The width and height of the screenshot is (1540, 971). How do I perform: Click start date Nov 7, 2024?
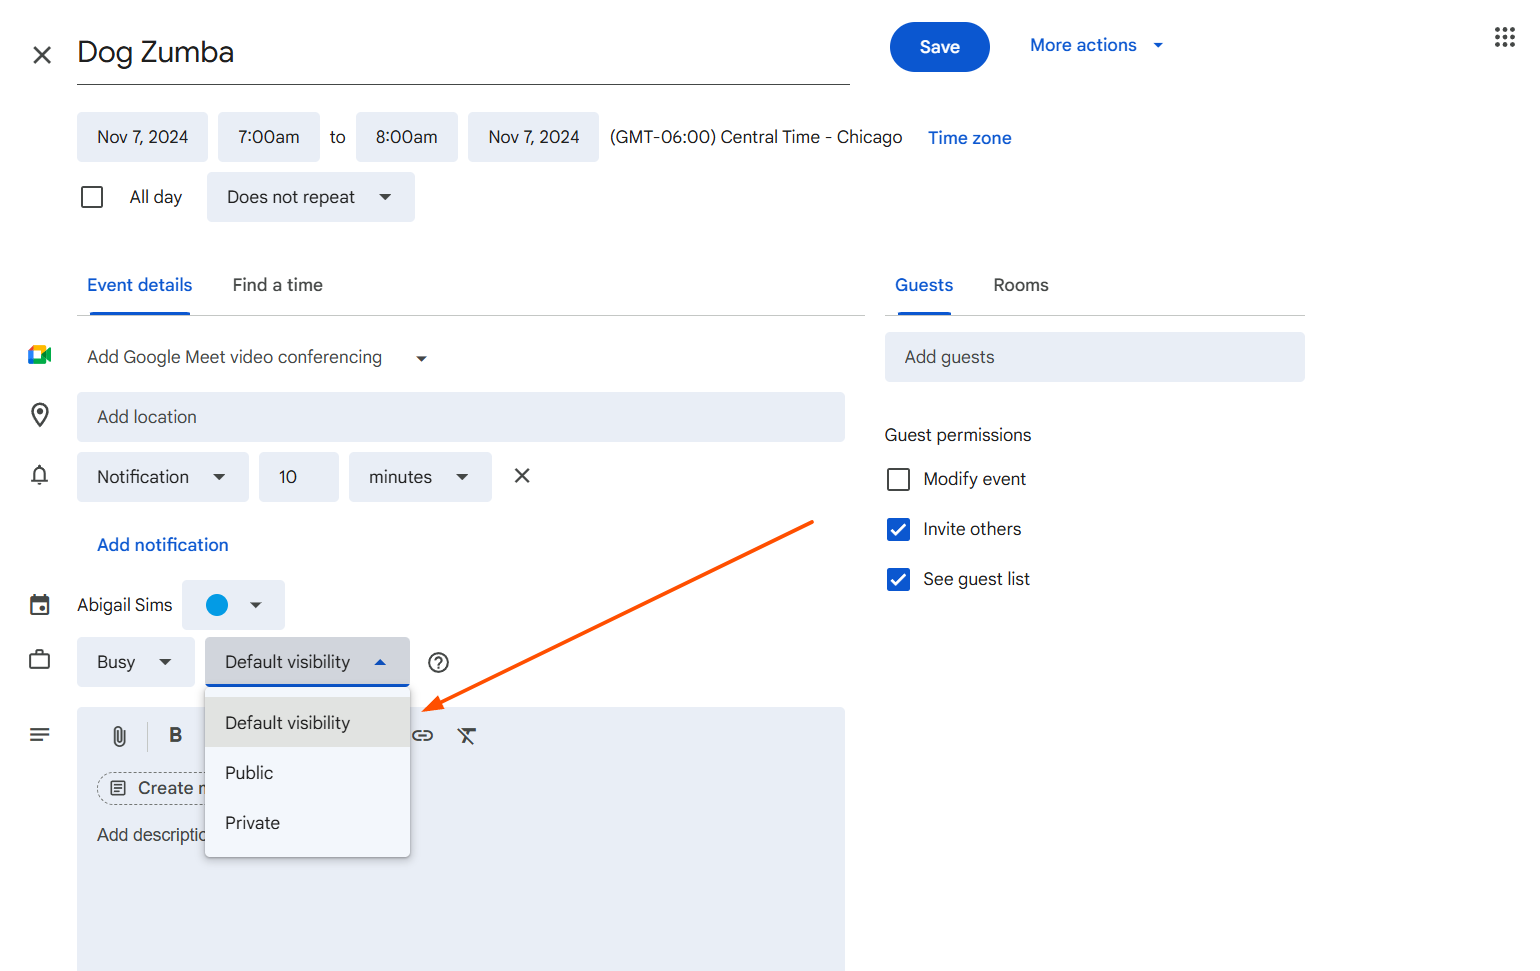point(142,137)
